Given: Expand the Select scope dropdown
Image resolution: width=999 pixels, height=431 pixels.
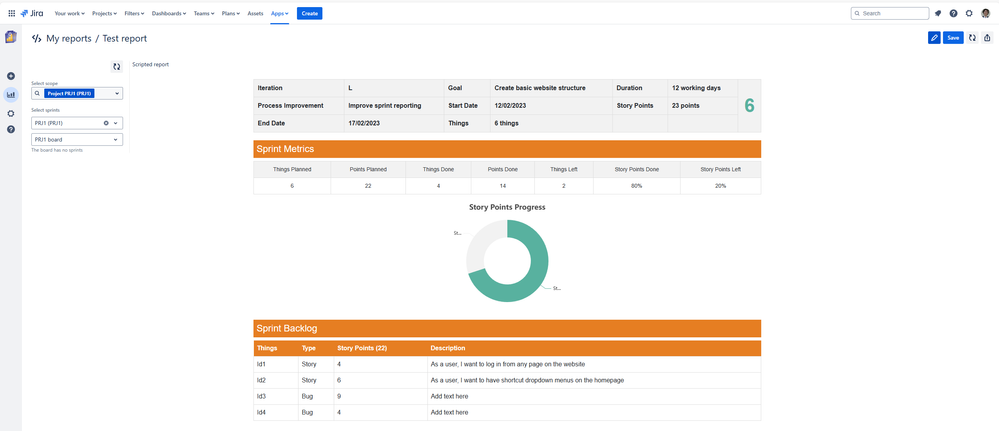Looking at the screenshot, I should 116,93.
